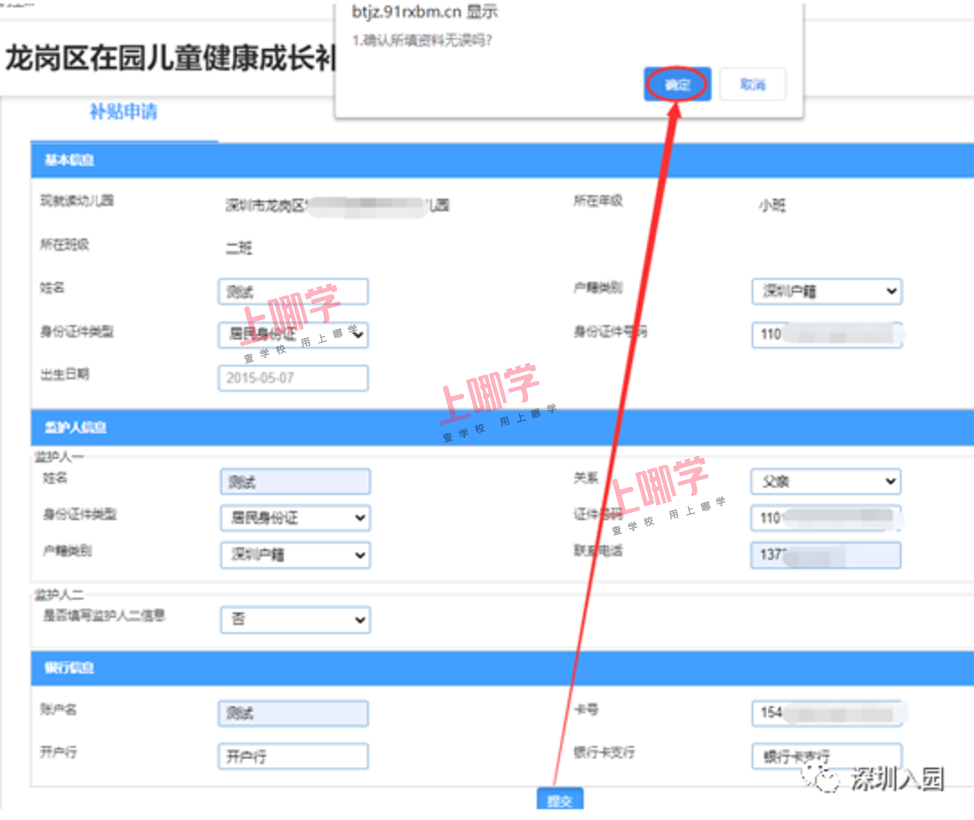
Task: Click the 确定 button in the confirmation dialog
Action: (x=677, y=85)
